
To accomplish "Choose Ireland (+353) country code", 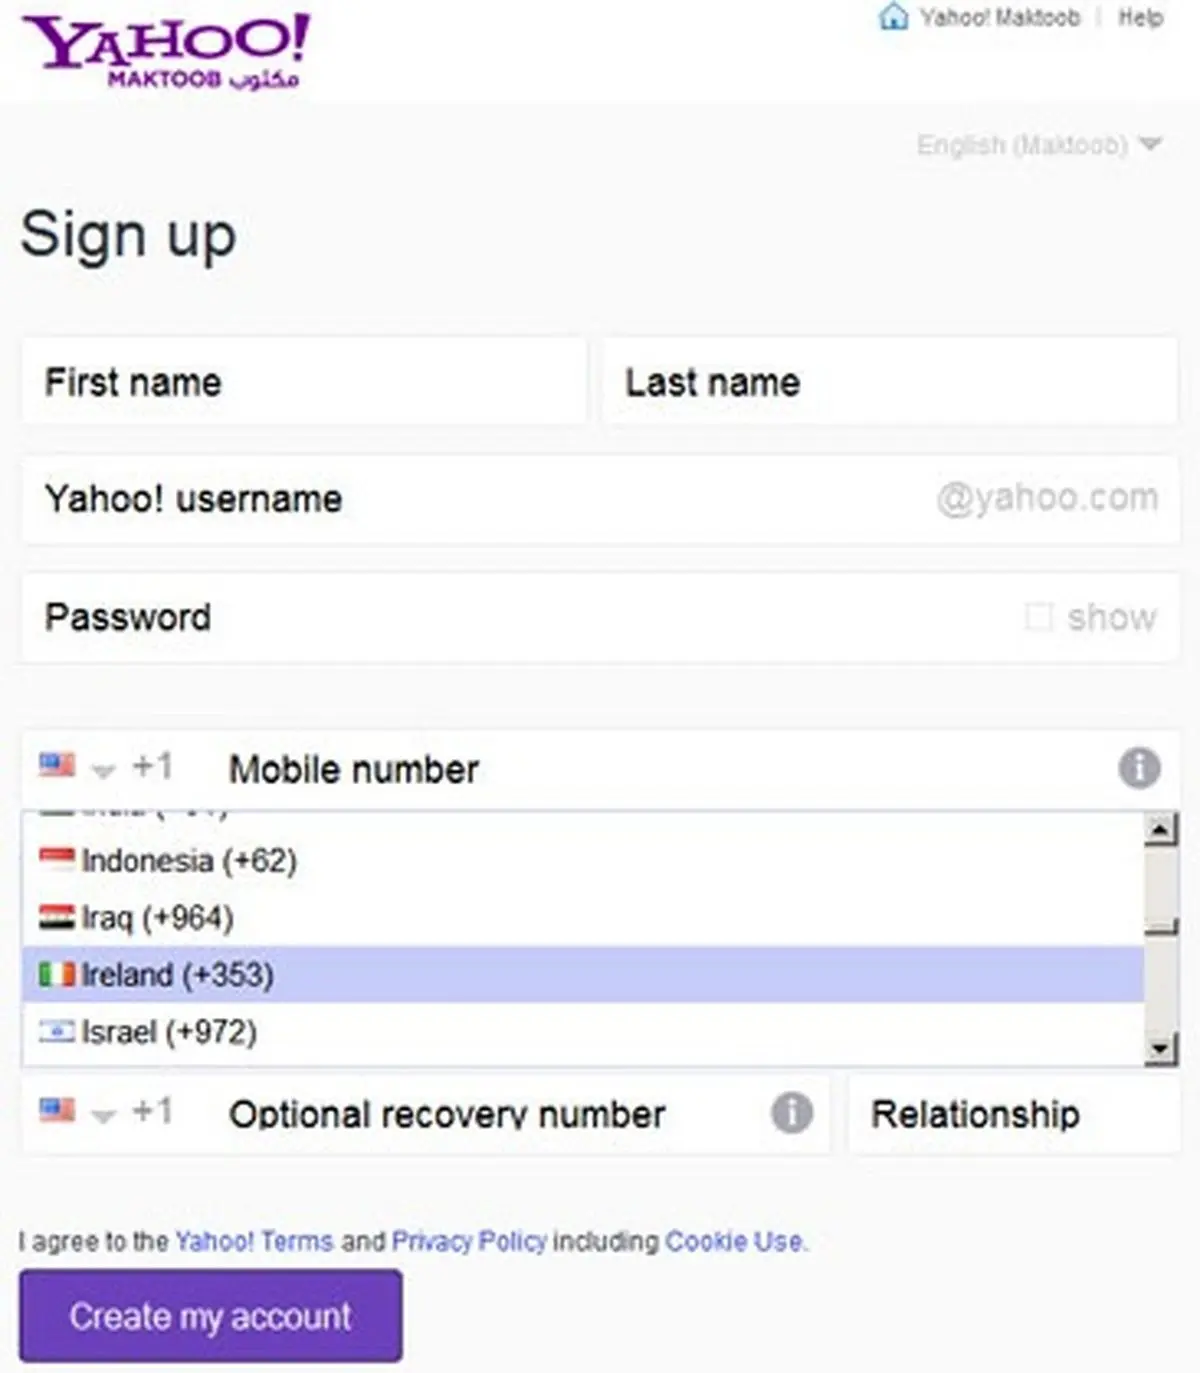I will coord(176,974).
